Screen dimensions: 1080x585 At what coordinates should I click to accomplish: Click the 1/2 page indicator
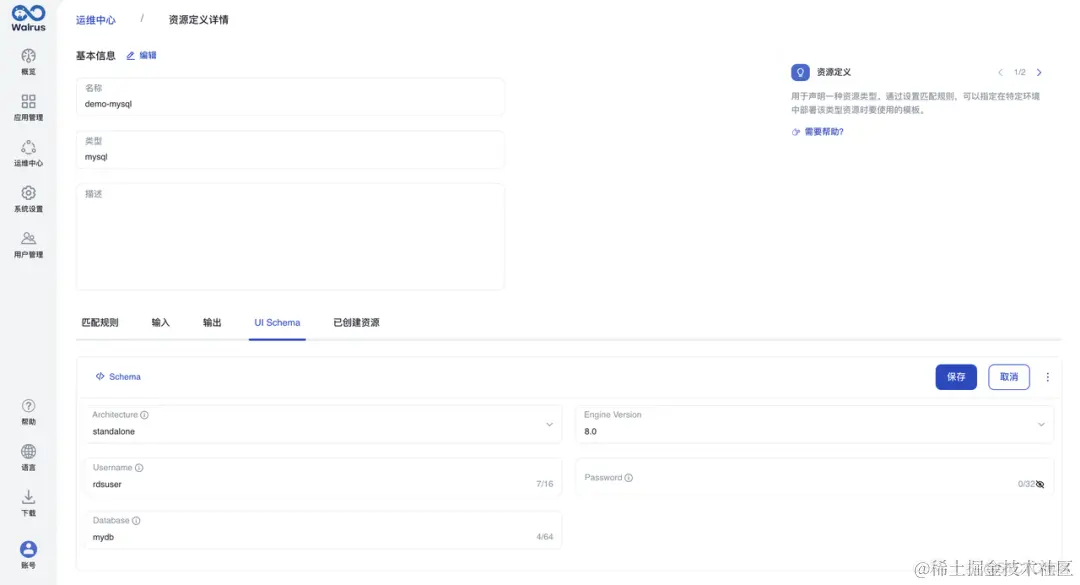point(1019,72)
